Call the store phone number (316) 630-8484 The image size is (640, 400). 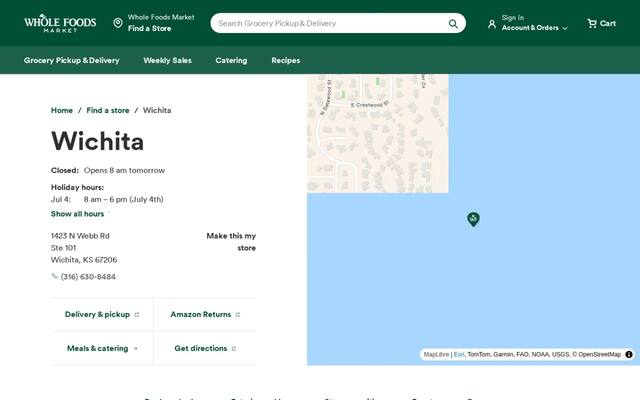[x=88, y=277]
